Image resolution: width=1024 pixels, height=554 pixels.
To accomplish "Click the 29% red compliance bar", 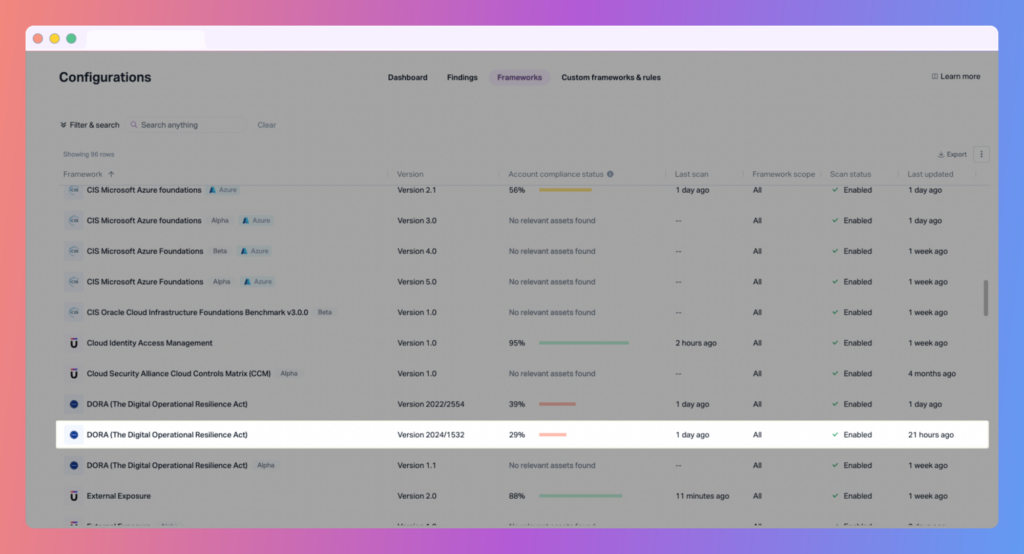I will click(552, 434).
